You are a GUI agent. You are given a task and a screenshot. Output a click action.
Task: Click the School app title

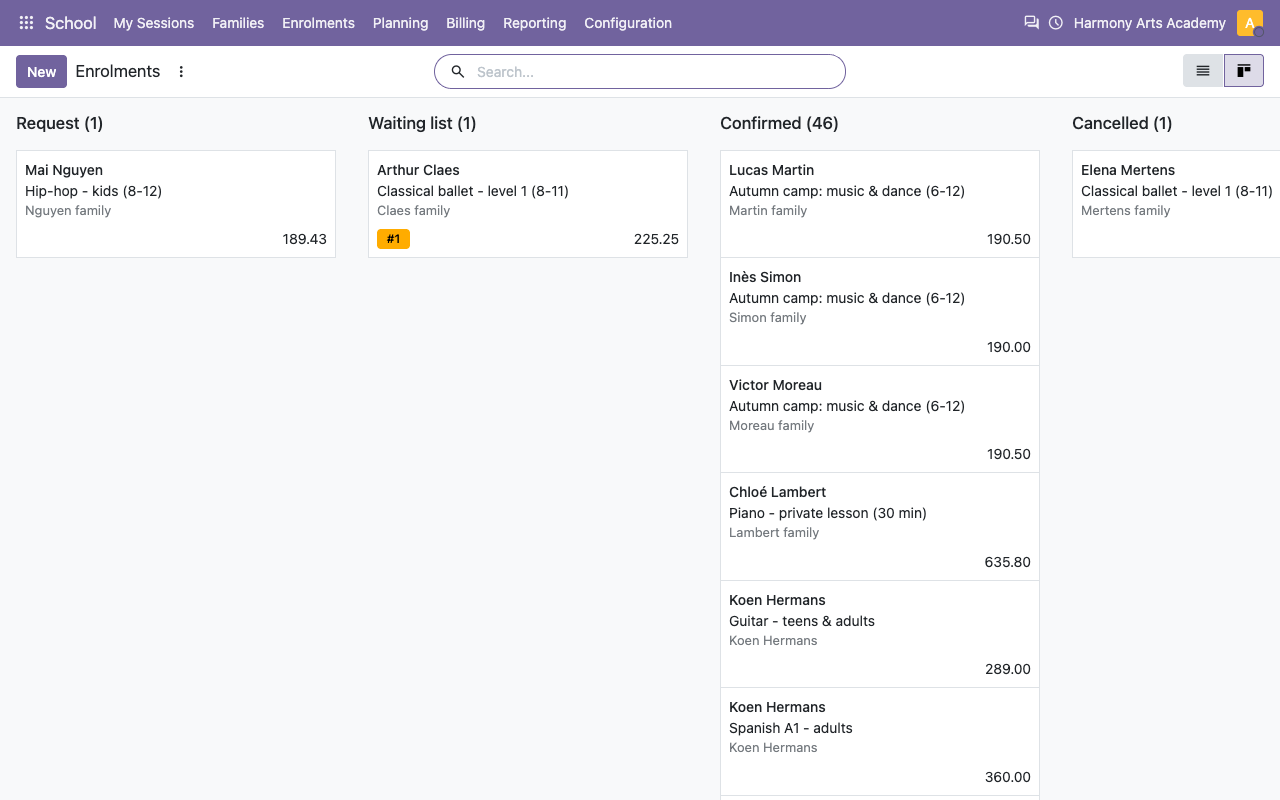(x=71, y=23)
